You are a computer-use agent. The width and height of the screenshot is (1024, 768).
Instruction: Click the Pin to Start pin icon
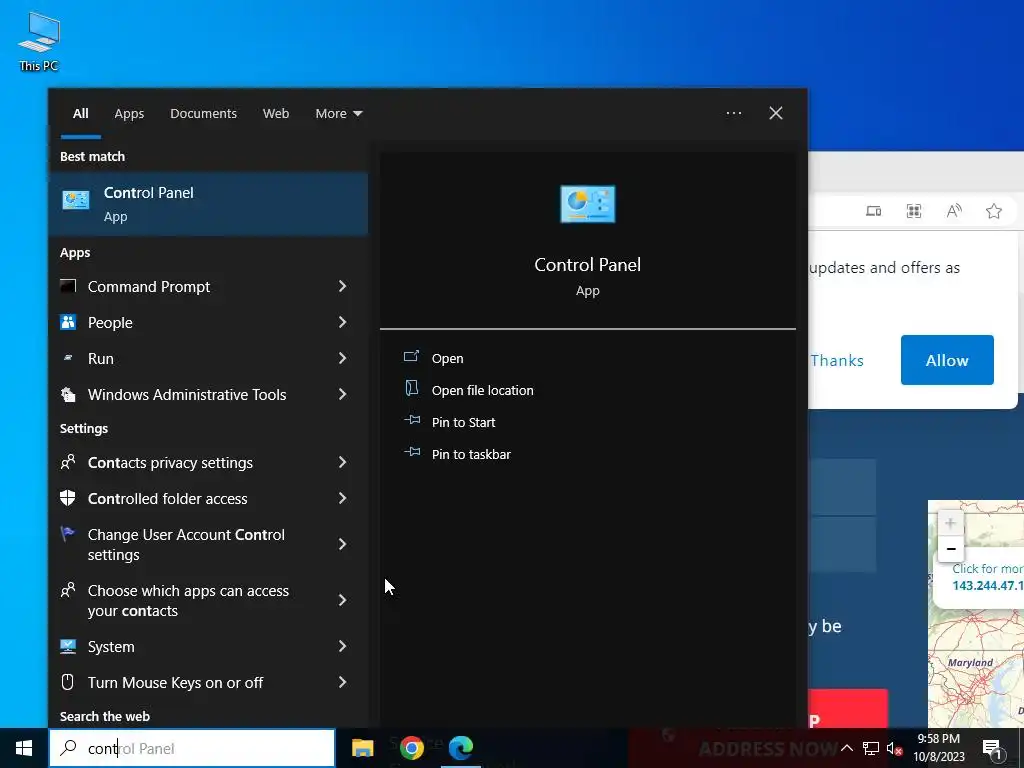412,420
